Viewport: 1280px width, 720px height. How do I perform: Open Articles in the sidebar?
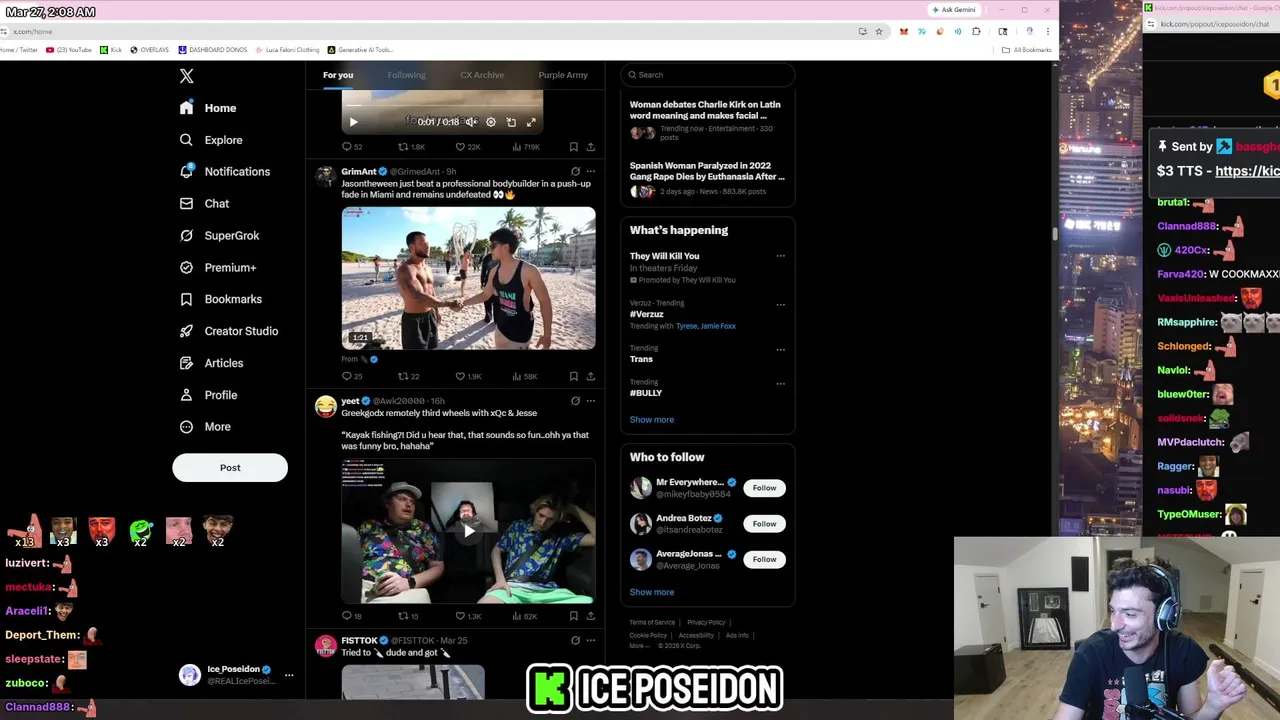pyautogui.click(x=211, y=363)
